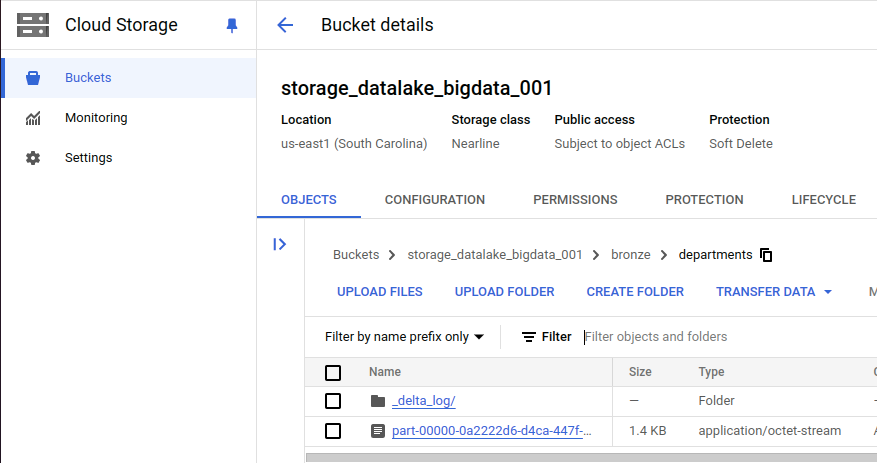The image size is (877, 463).
Task: Click the 'Subject to object ACLs' value
Action: click(619, 144)
